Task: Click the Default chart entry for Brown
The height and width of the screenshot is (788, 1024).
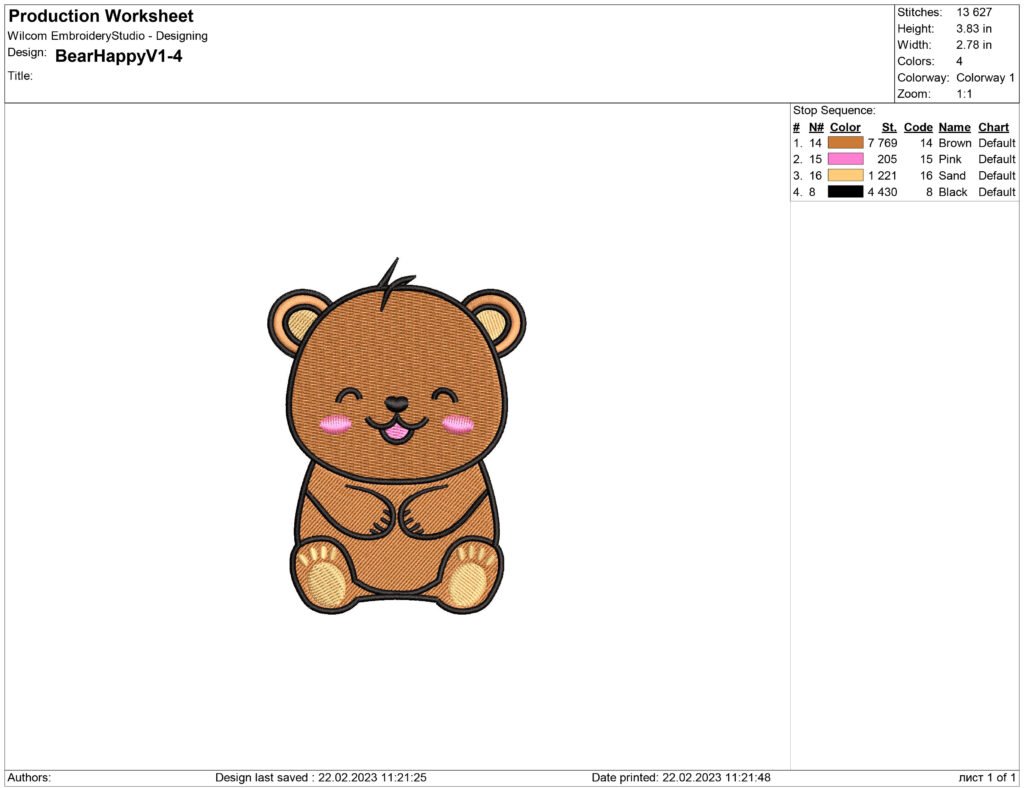Action: pos(996,142)
